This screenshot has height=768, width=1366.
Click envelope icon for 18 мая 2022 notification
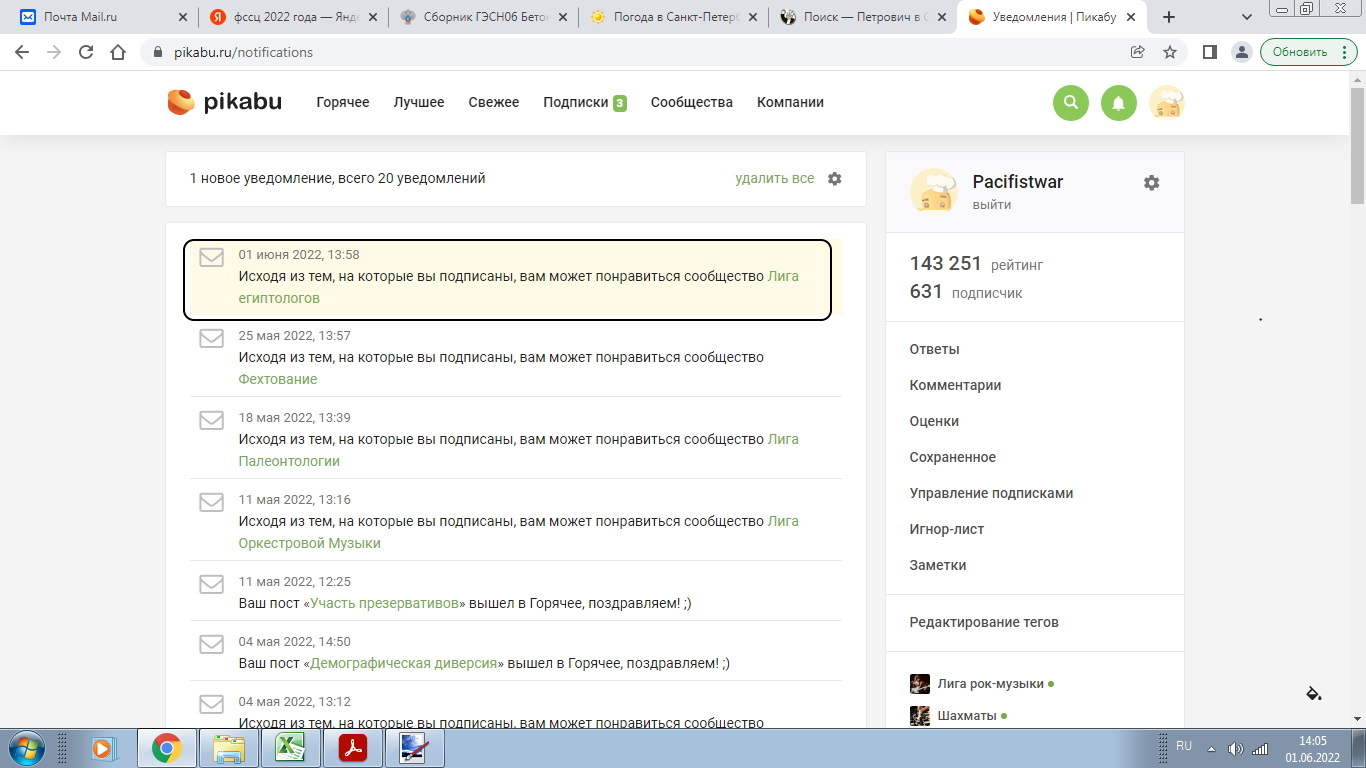(x=211, y=420)
